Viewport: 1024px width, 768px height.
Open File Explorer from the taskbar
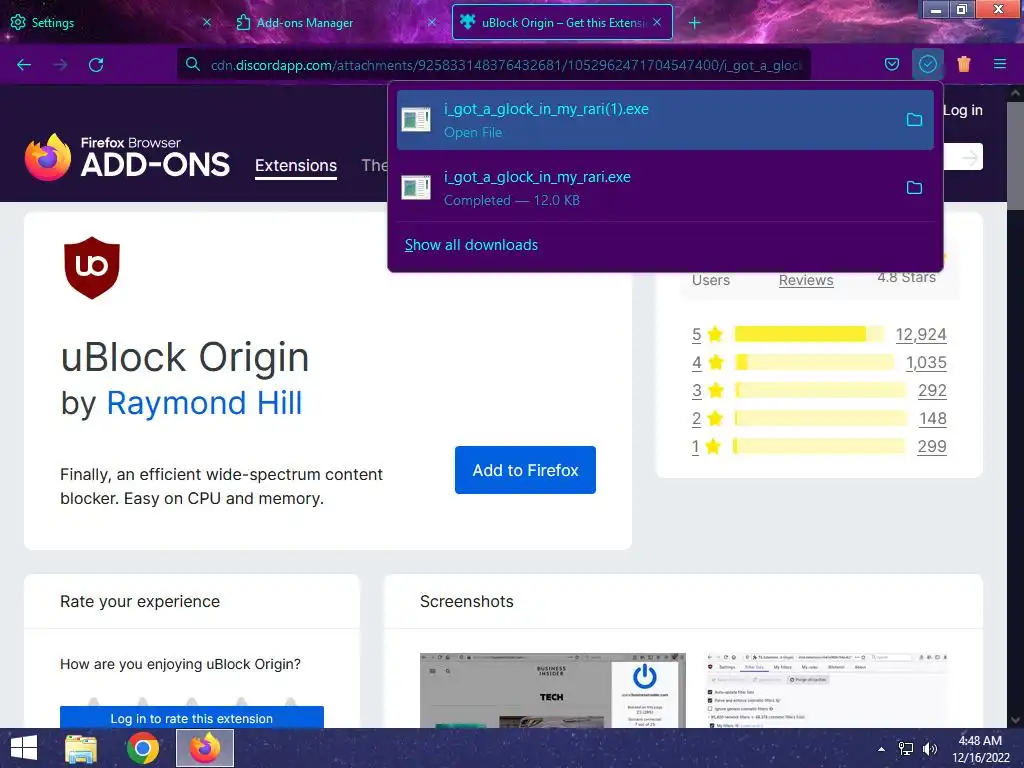tap(82, 748)
